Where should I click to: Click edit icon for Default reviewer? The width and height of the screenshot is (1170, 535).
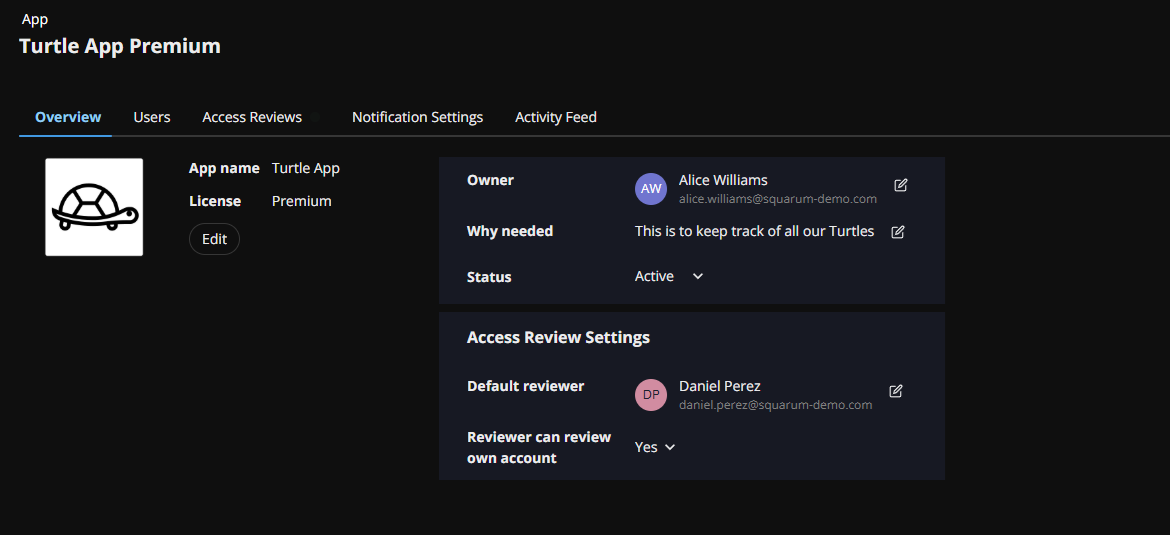coord(896,391)
